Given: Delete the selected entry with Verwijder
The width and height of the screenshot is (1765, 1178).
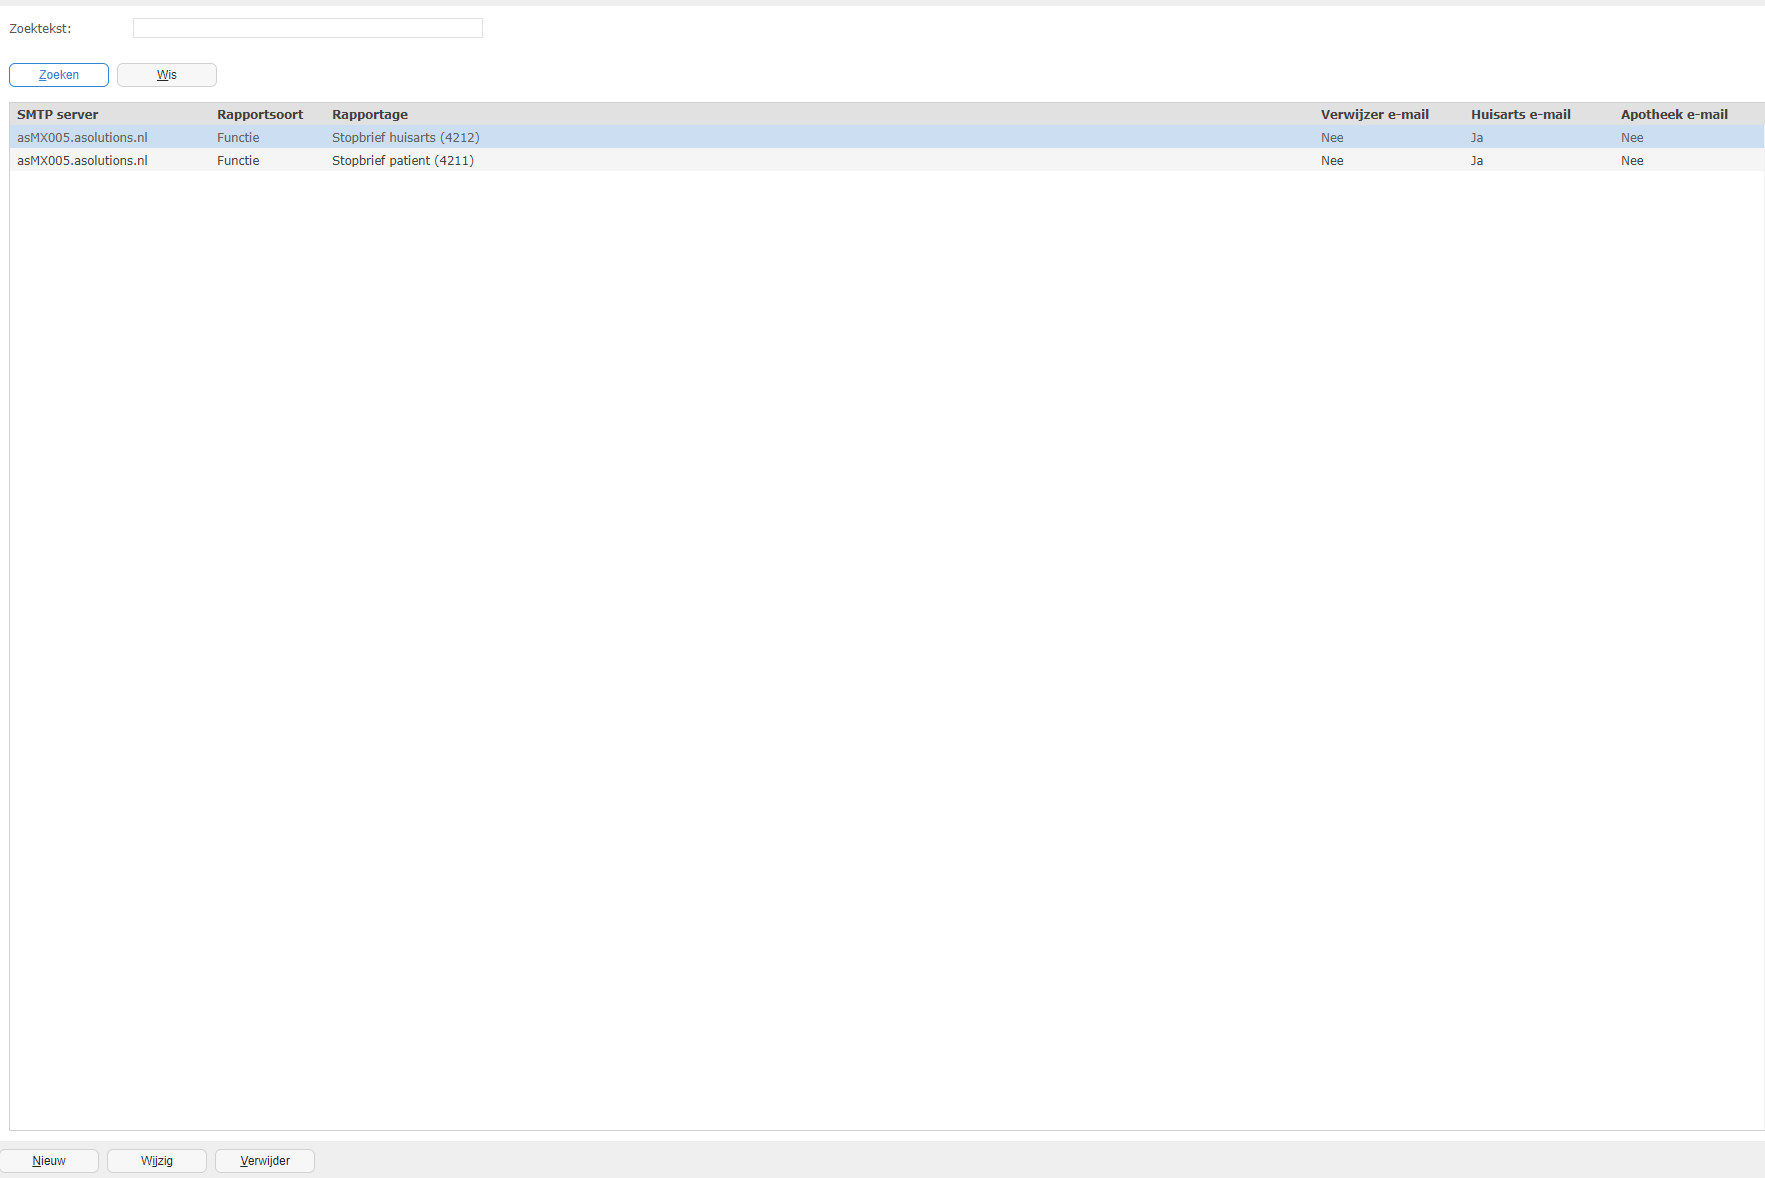Looking at the screenshot, I should pos(265,1161).
